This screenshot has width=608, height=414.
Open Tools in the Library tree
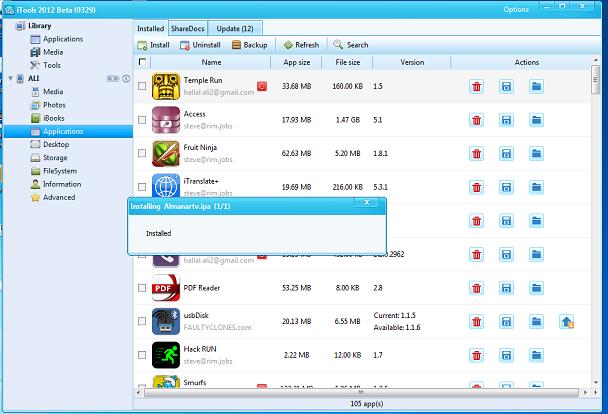[x=46, y=66]
